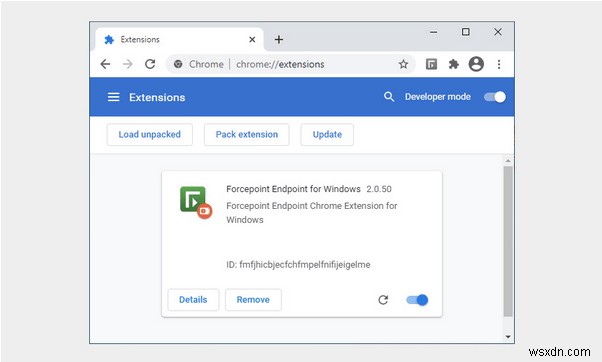Click the Forcepoint Endpoint extension logo

(196, 202)
